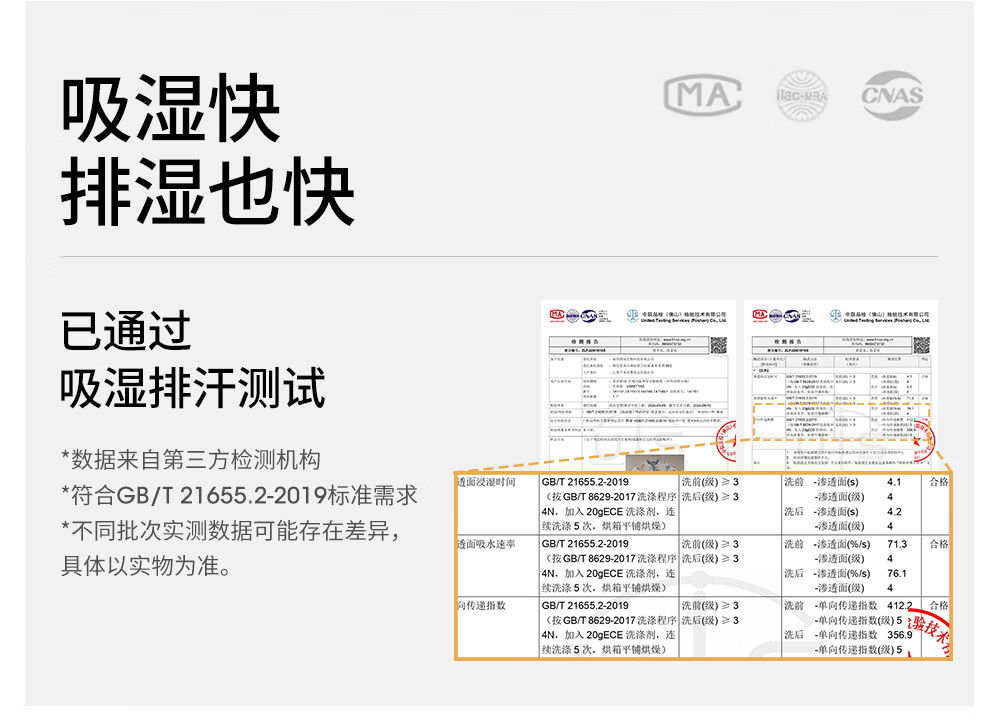Click the 数据来自第三方检测机构 note
Image resolution: width=1000 pixels, height=719 pixels.
pyautogui.click(x=190, y=460)
